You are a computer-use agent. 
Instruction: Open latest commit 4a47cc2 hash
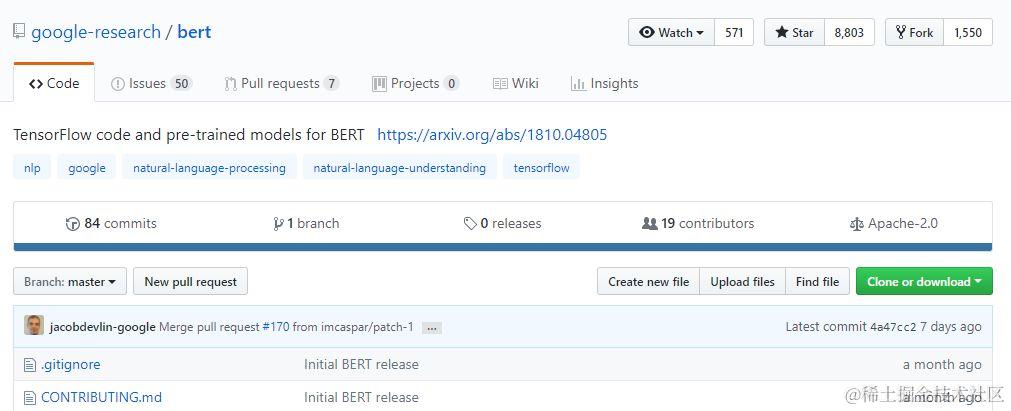[893, 327]
